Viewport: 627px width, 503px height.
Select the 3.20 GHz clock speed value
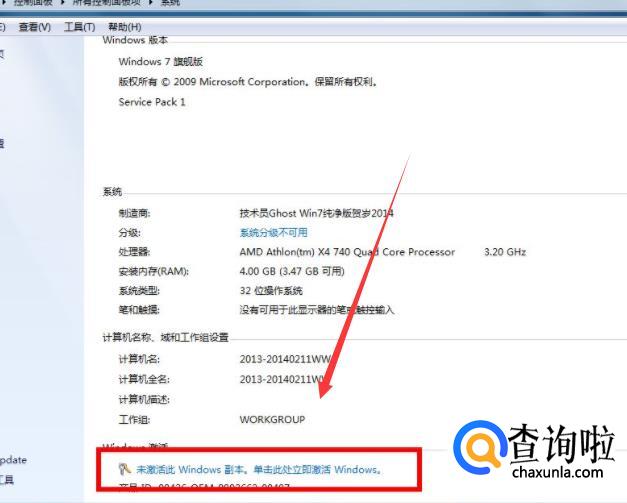[x=505, y=252]
